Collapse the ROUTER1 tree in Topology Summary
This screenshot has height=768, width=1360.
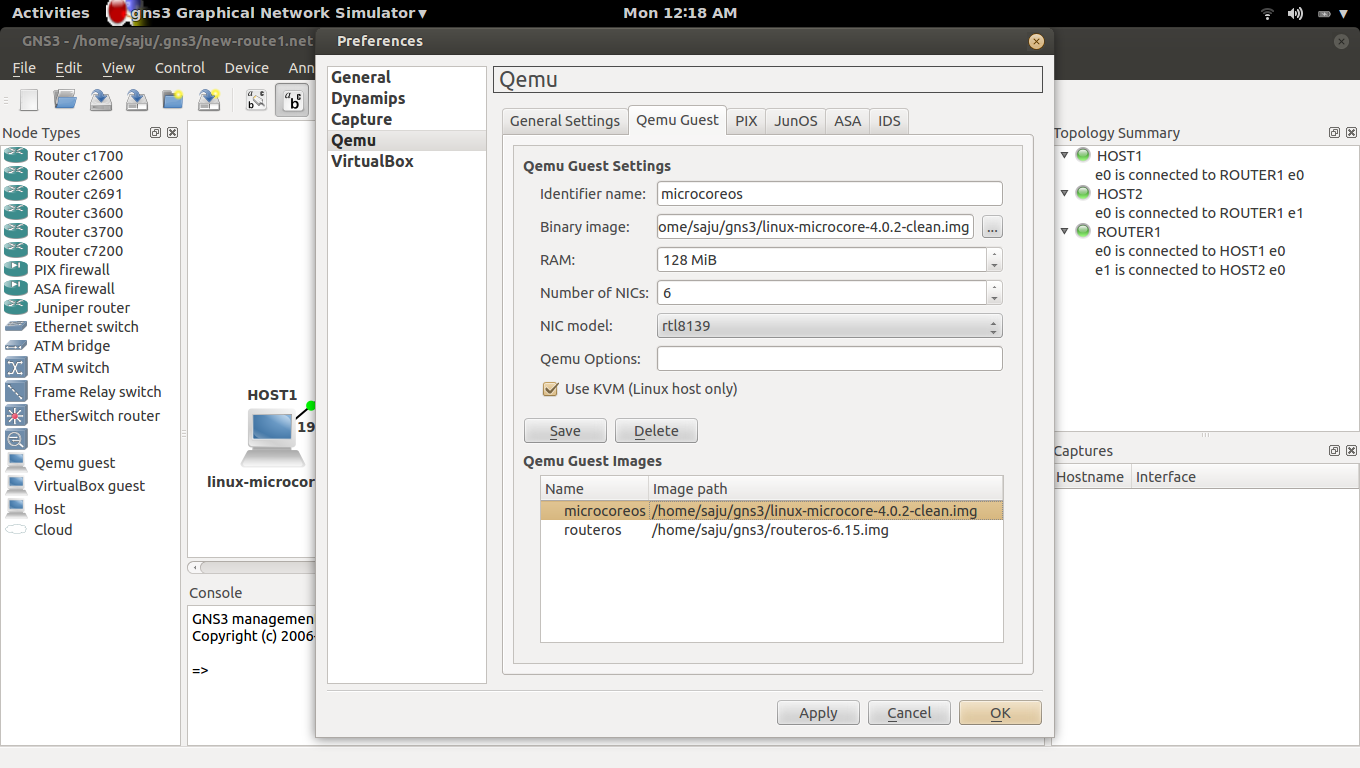pyautogui.click(x=1064, y=232)
